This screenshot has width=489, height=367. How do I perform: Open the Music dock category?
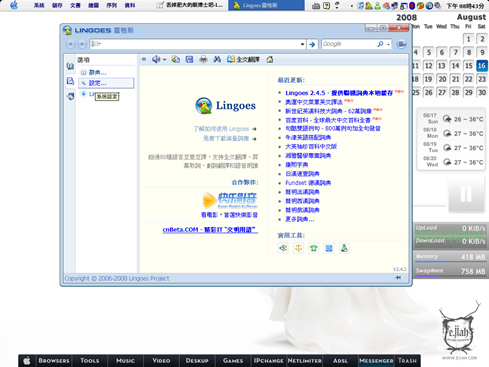point(125,361)
